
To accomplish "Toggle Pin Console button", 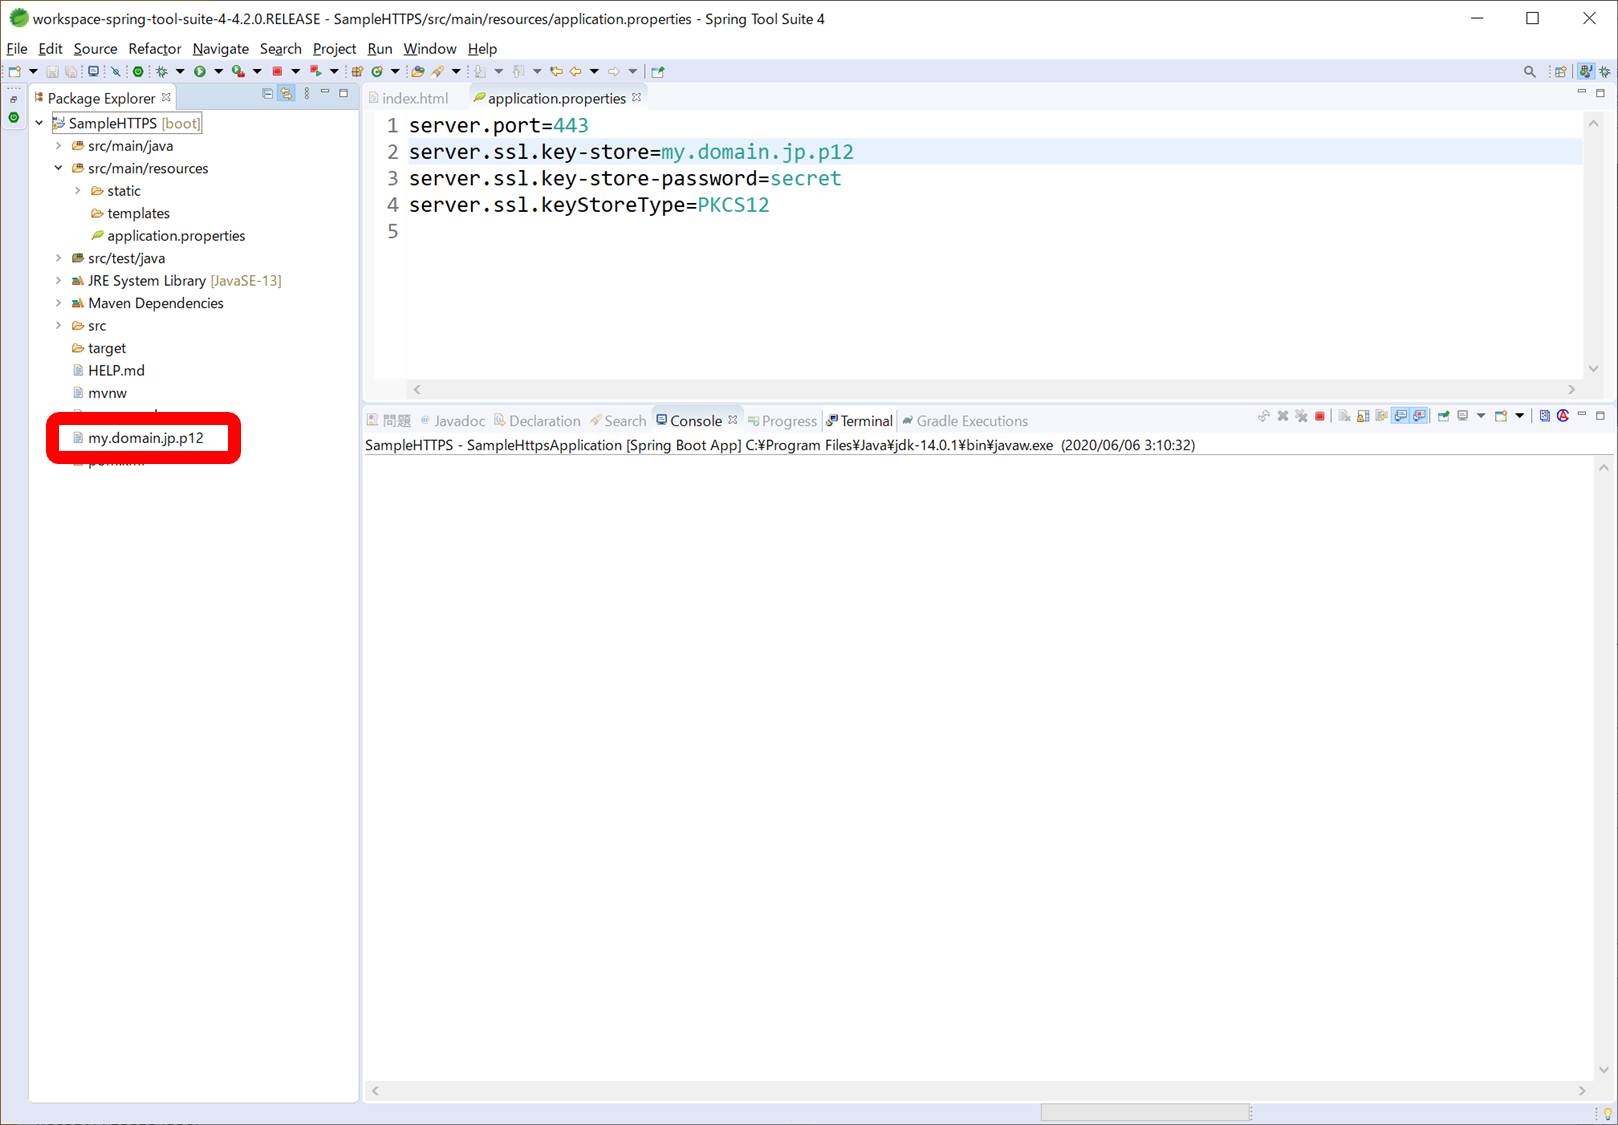I will pos(1443,416).
